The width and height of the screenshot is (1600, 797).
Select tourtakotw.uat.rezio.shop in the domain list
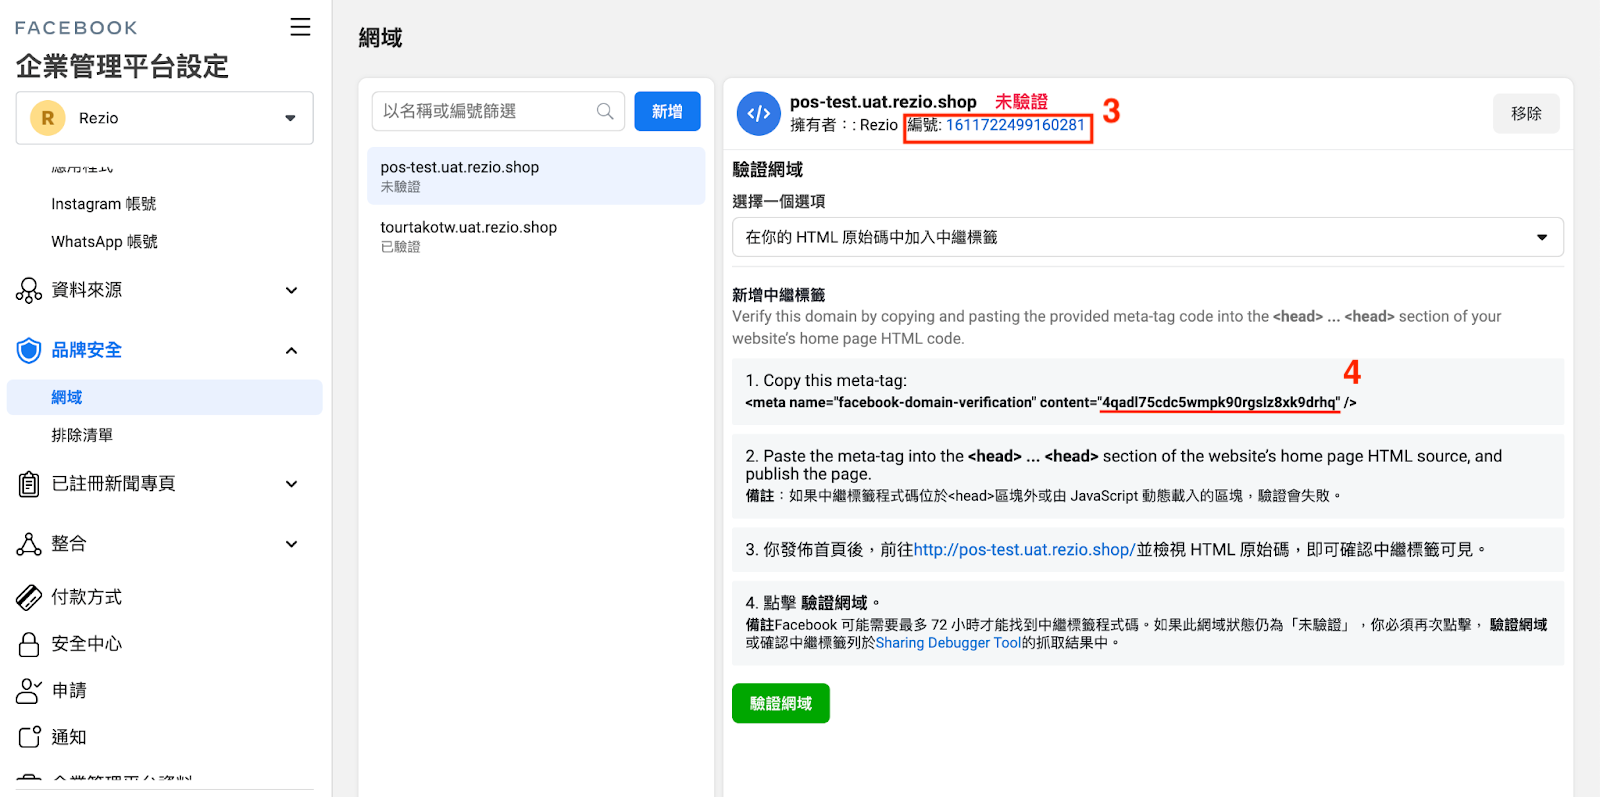click(536, 236)
